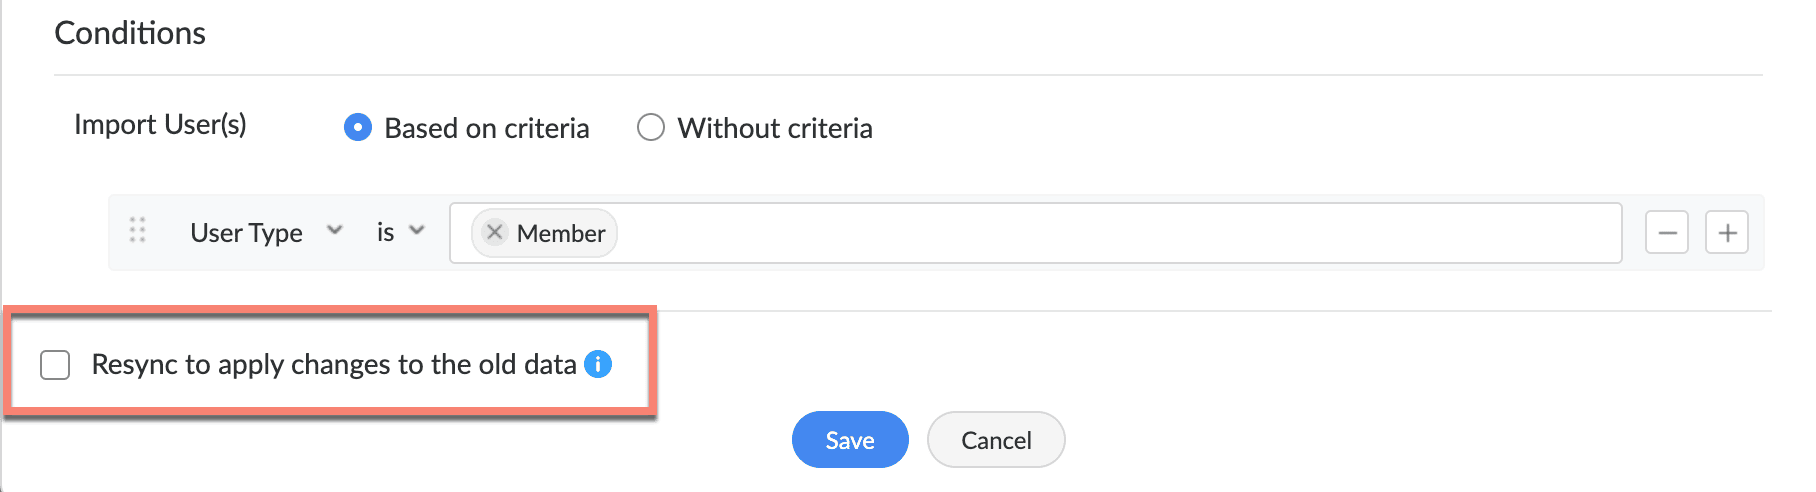Screen dimensions: 1816x492
Task: Click the Import User(s) field label
Action: [160, 124]
